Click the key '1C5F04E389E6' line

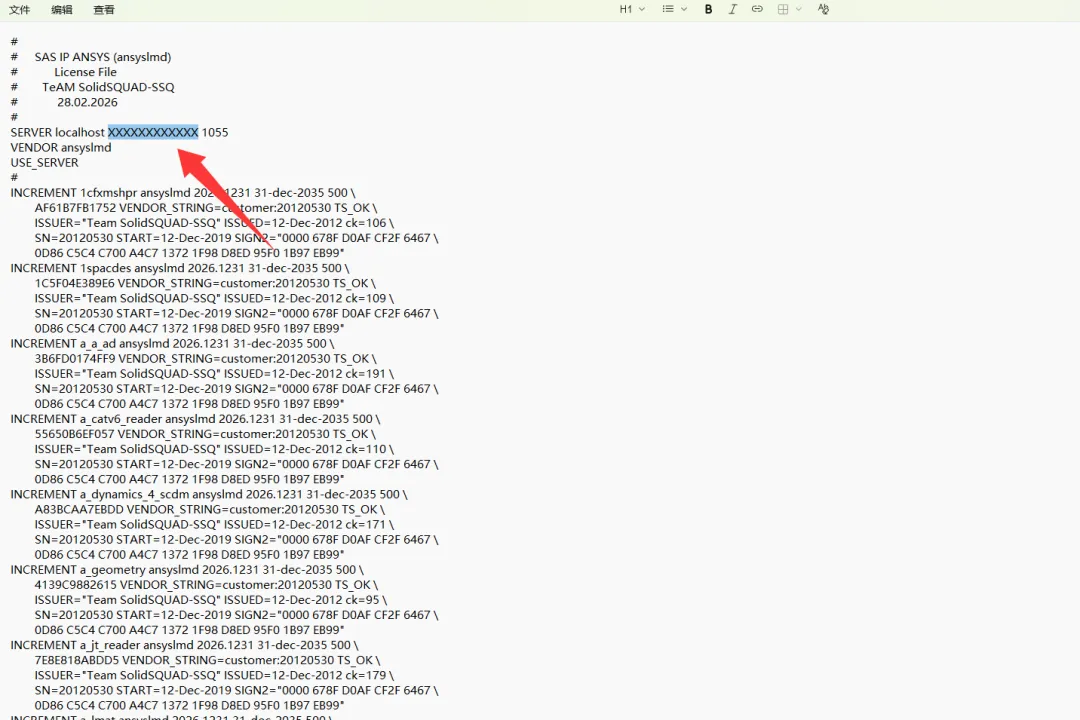pos(205,283)
